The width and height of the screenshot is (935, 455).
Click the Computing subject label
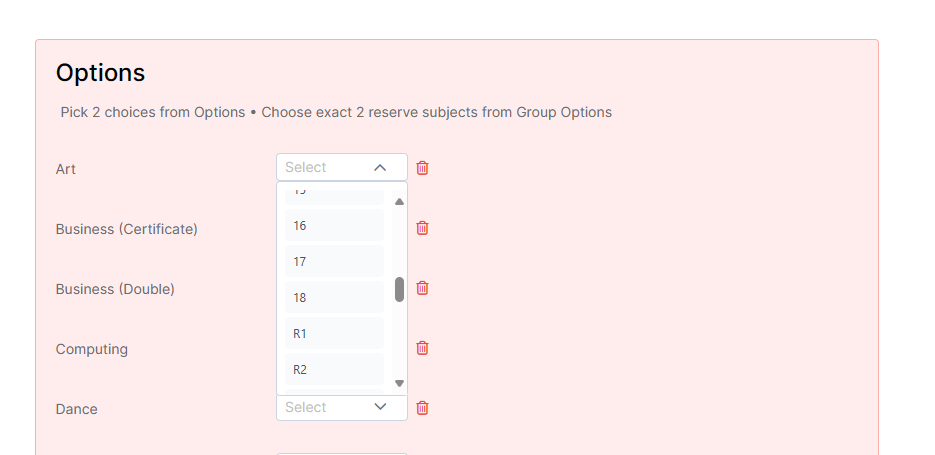tap(92, 349)
